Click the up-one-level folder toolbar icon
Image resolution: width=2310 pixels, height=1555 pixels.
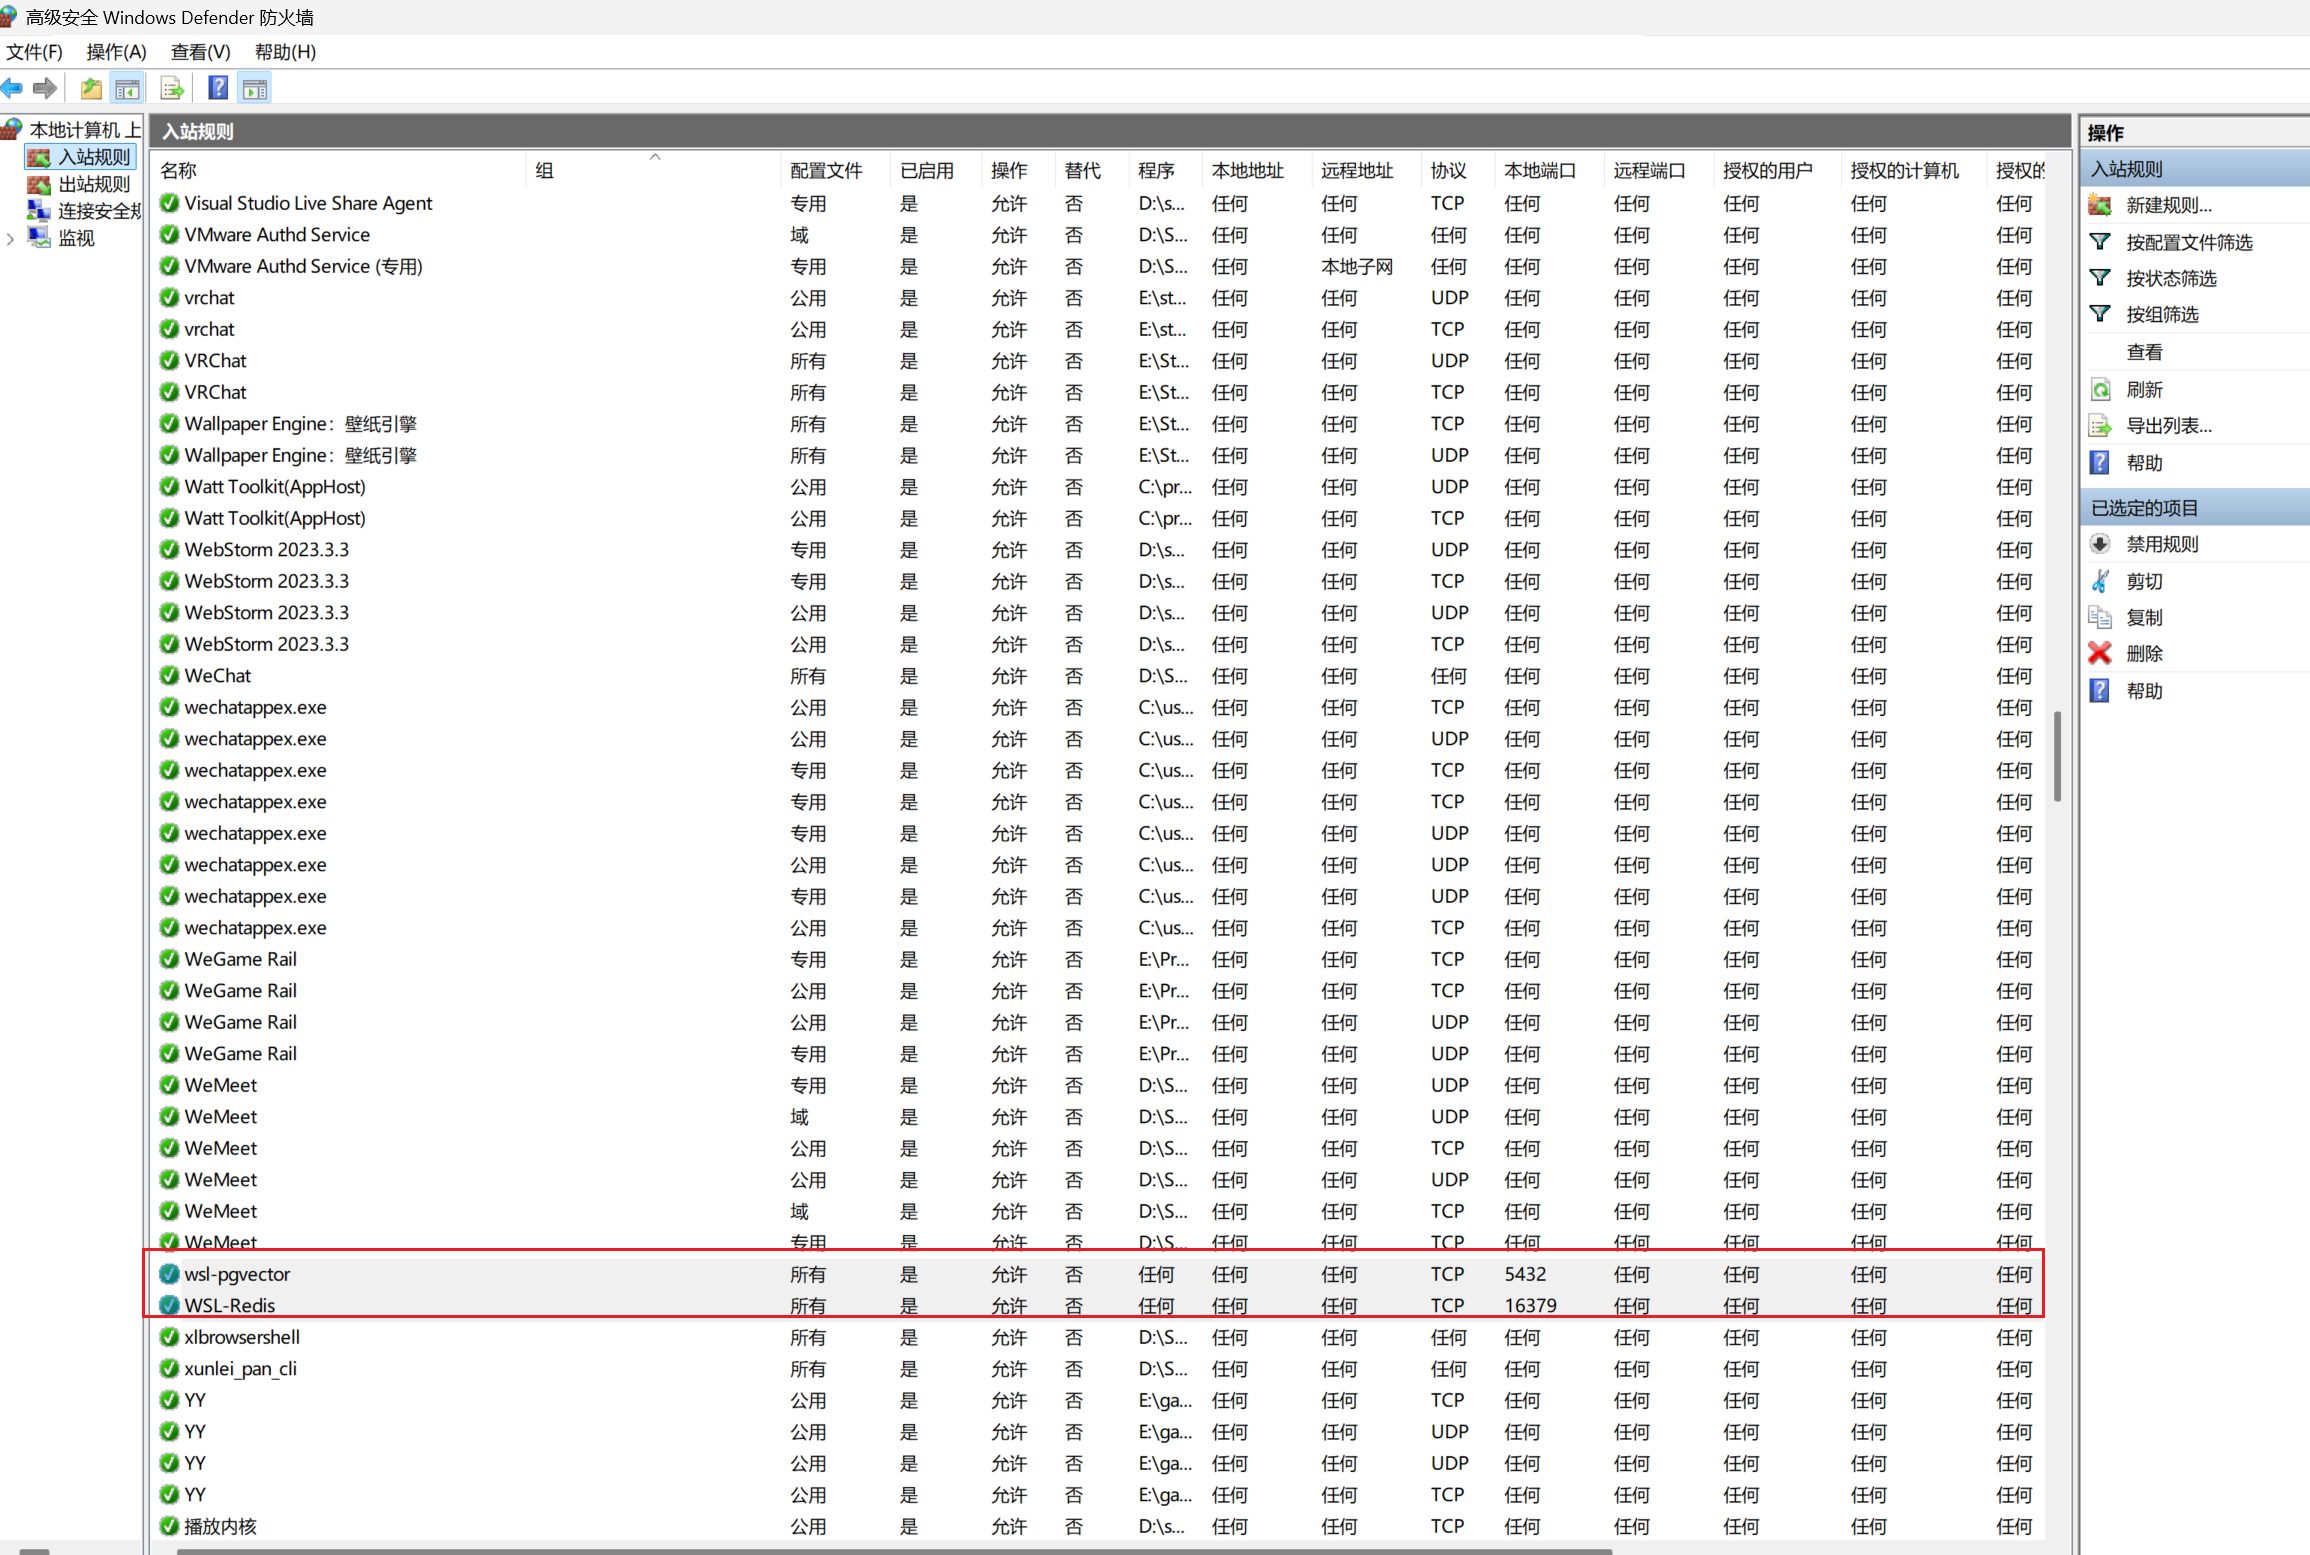tap(91, 89)
